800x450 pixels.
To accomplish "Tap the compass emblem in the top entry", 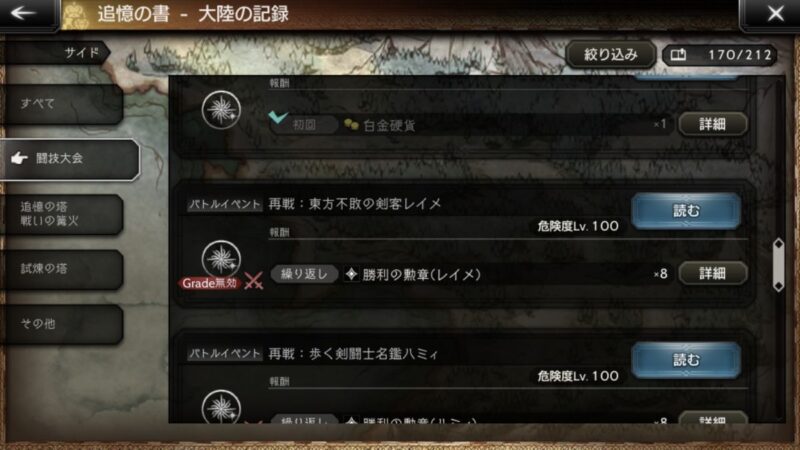I will (221, 110).
